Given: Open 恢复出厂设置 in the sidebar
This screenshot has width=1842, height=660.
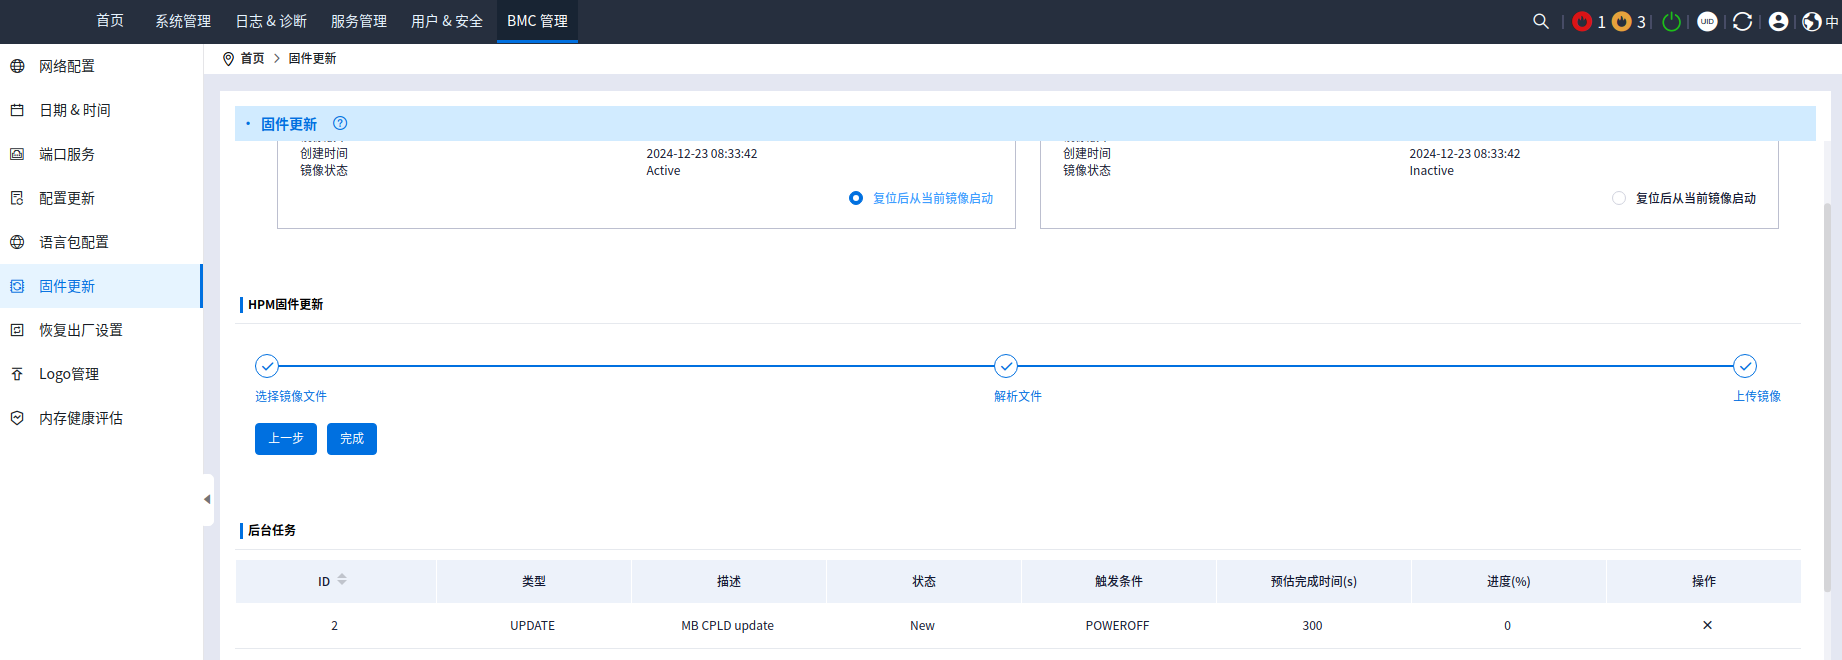Looking at the screenshot, I should 81,330.
